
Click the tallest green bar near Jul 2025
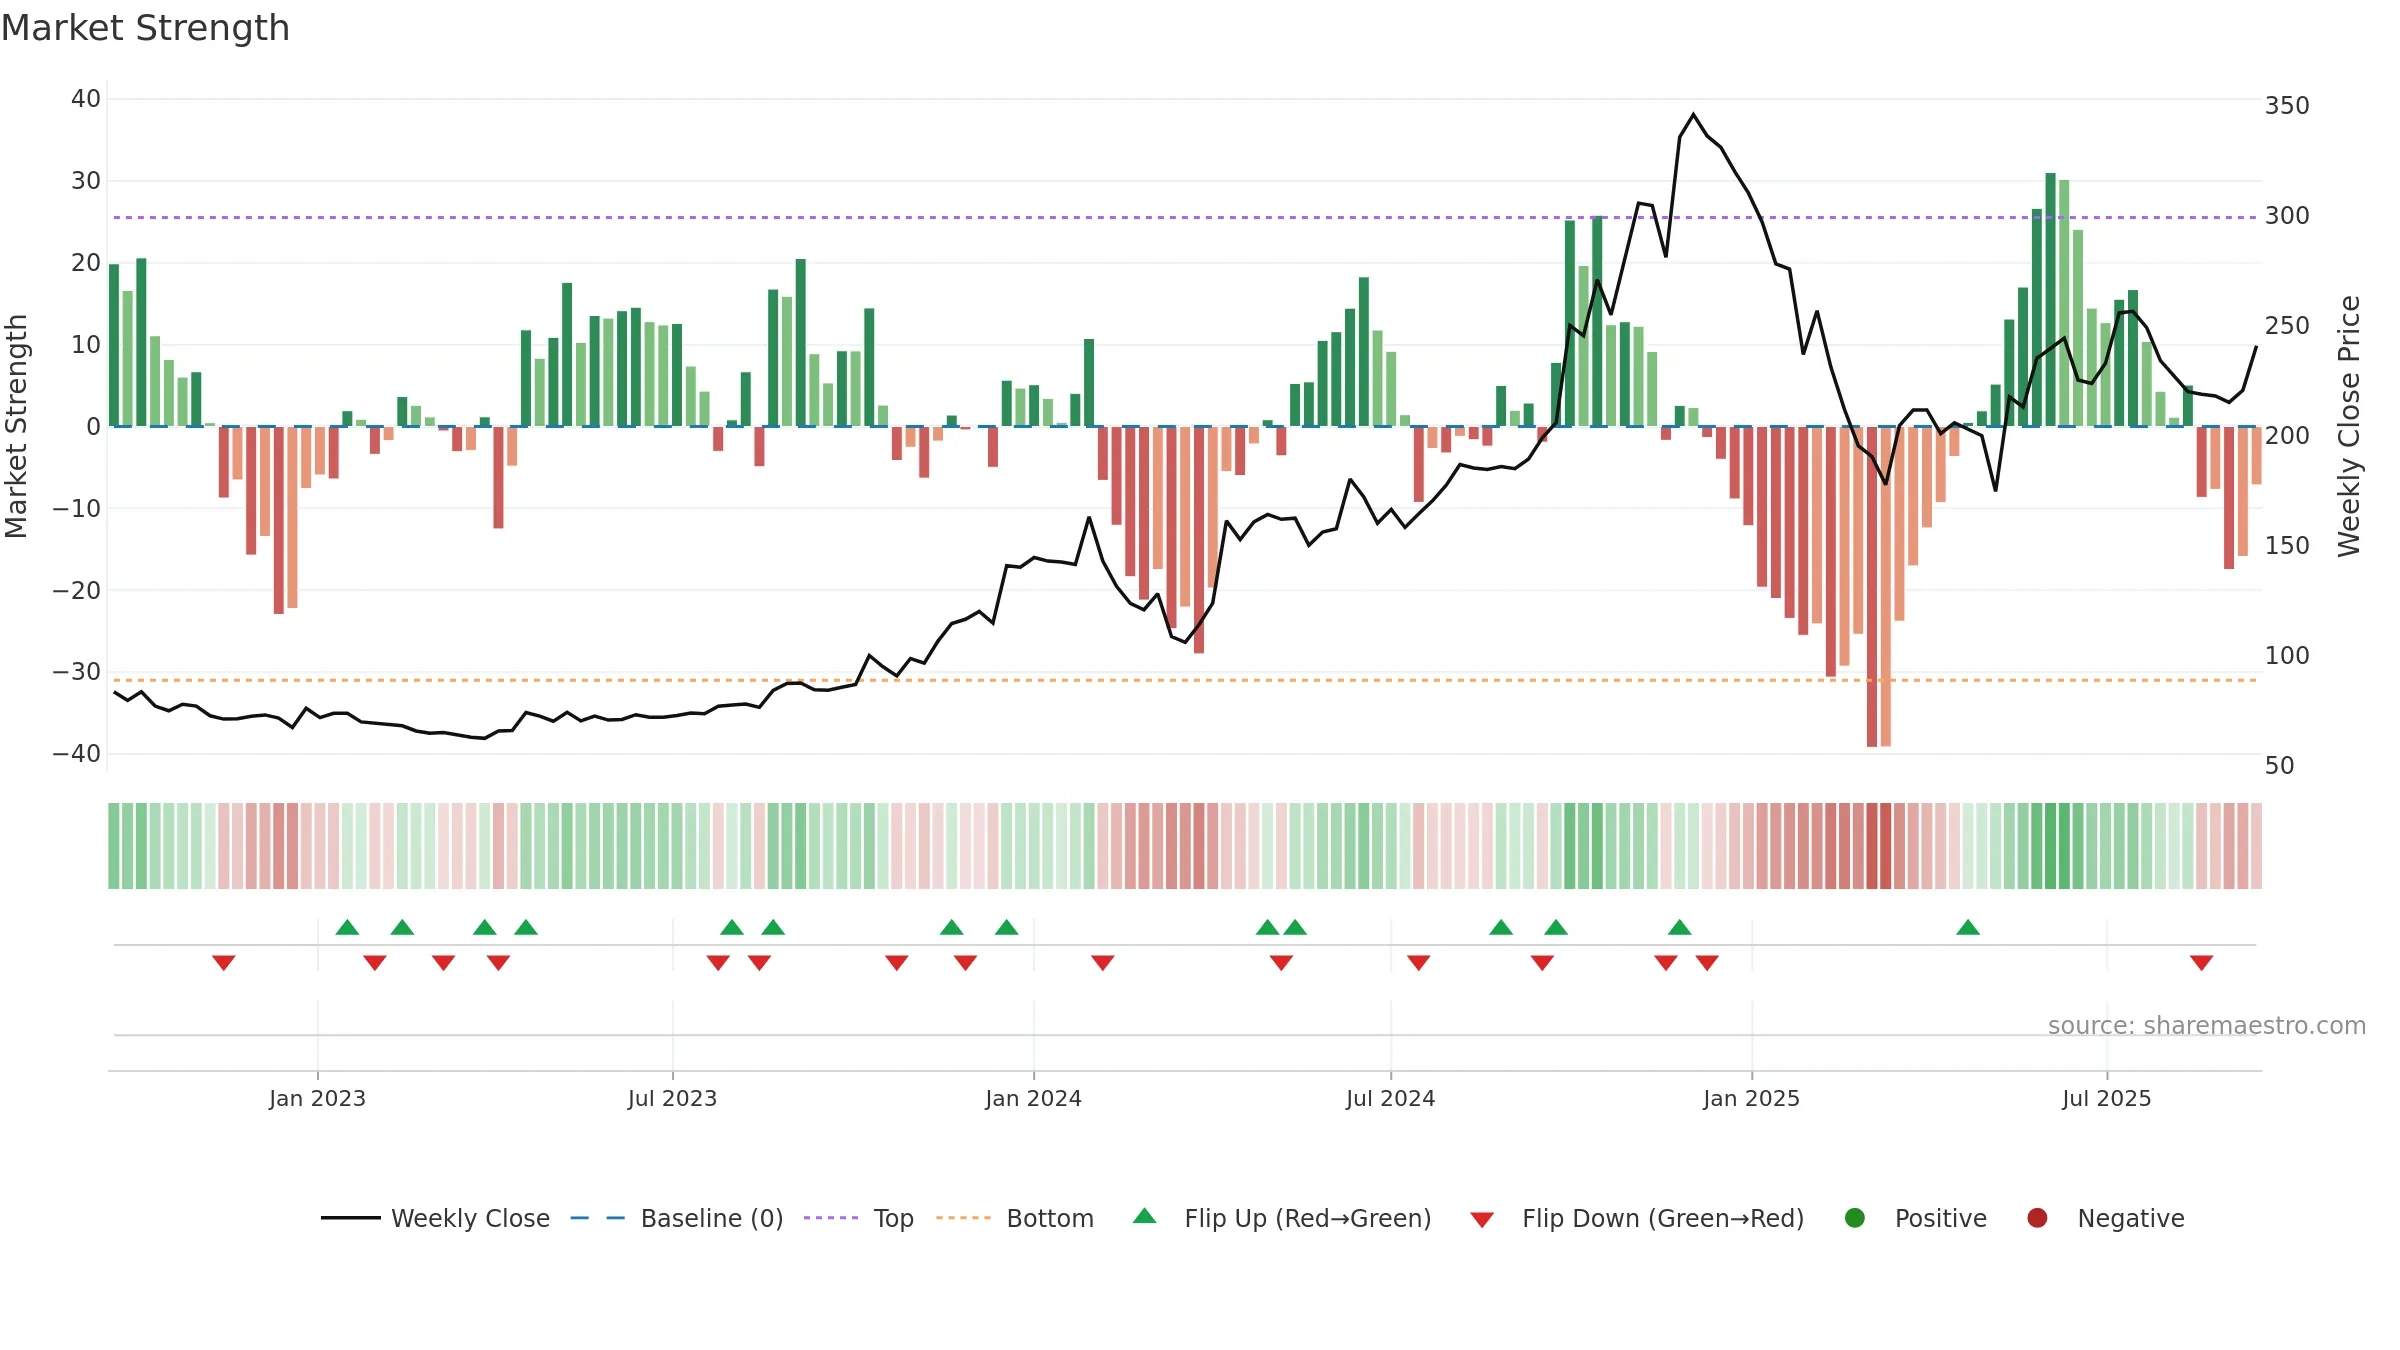tap(2050, 299)
